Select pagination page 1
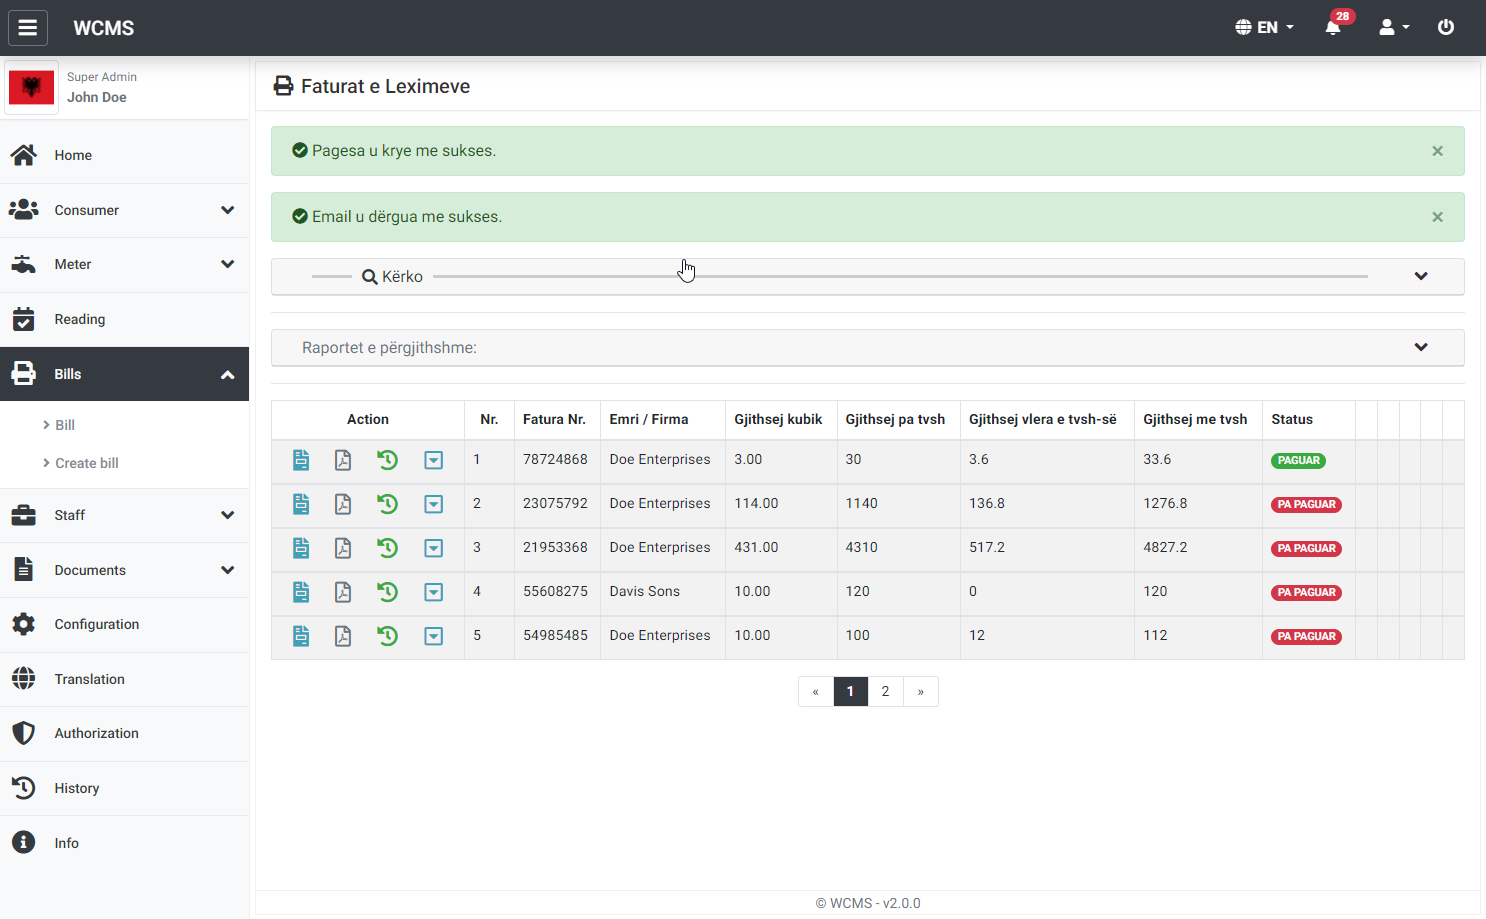 850,692
